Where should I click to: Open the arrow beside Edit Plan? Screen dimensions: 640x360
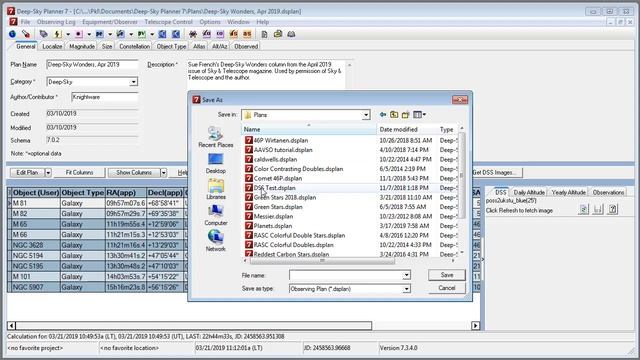click(48, 173)
